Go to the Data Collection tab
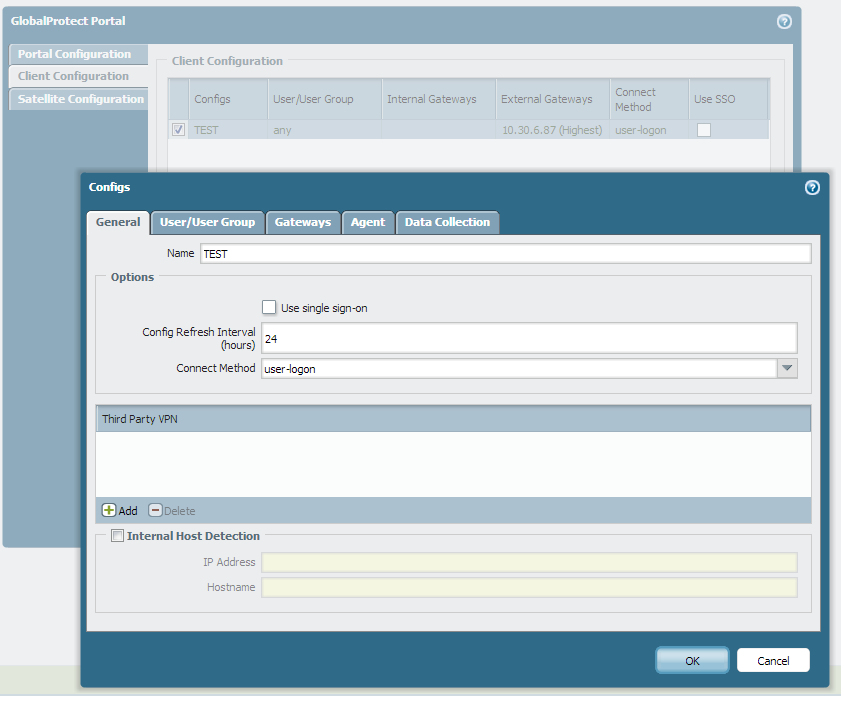Image resolution: width=844 pixels, height=701 pixels. (447, 222)
